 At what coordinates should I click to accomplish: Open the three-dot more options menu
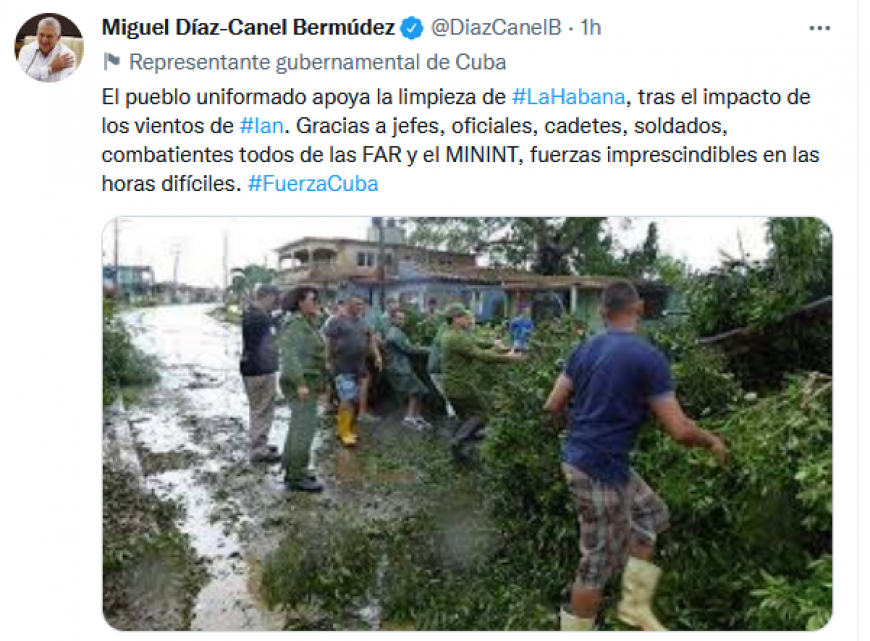point(819,28)
